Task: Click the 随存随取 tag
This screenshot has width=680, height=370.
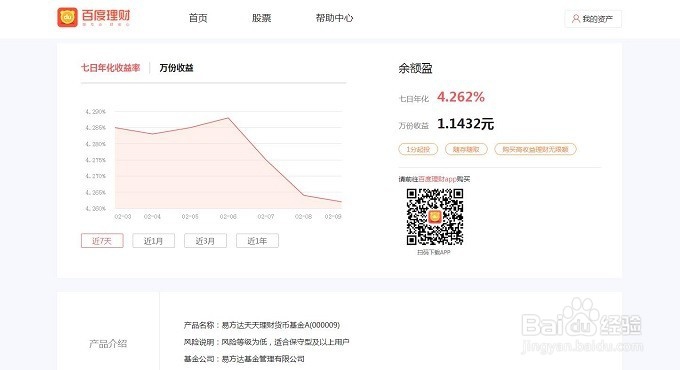Action: (x=466, y=149)
